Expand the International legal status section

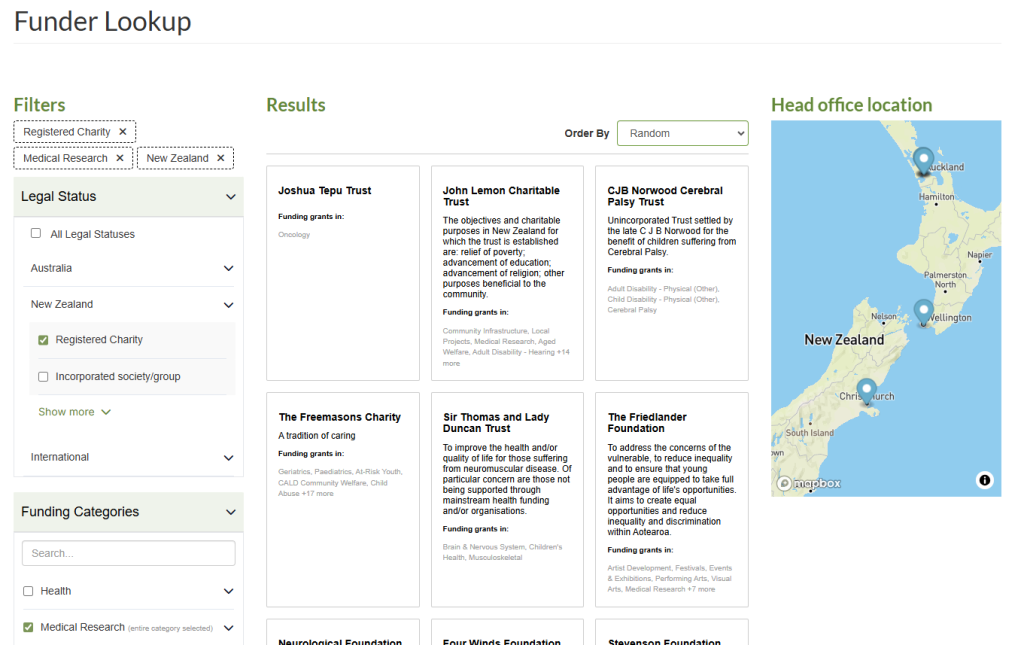tap(228, 457)
